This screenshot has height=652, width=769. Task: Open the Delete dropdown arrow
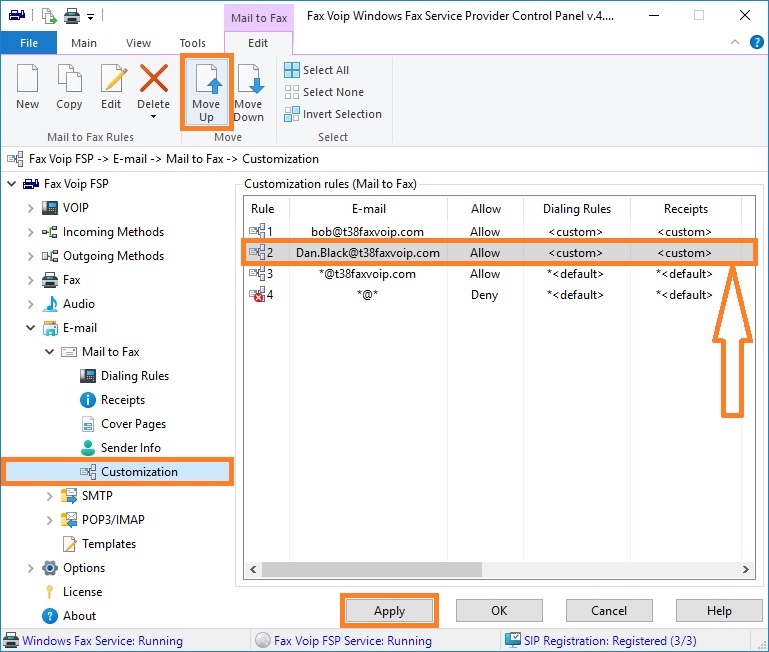click(x=154, y=117)
